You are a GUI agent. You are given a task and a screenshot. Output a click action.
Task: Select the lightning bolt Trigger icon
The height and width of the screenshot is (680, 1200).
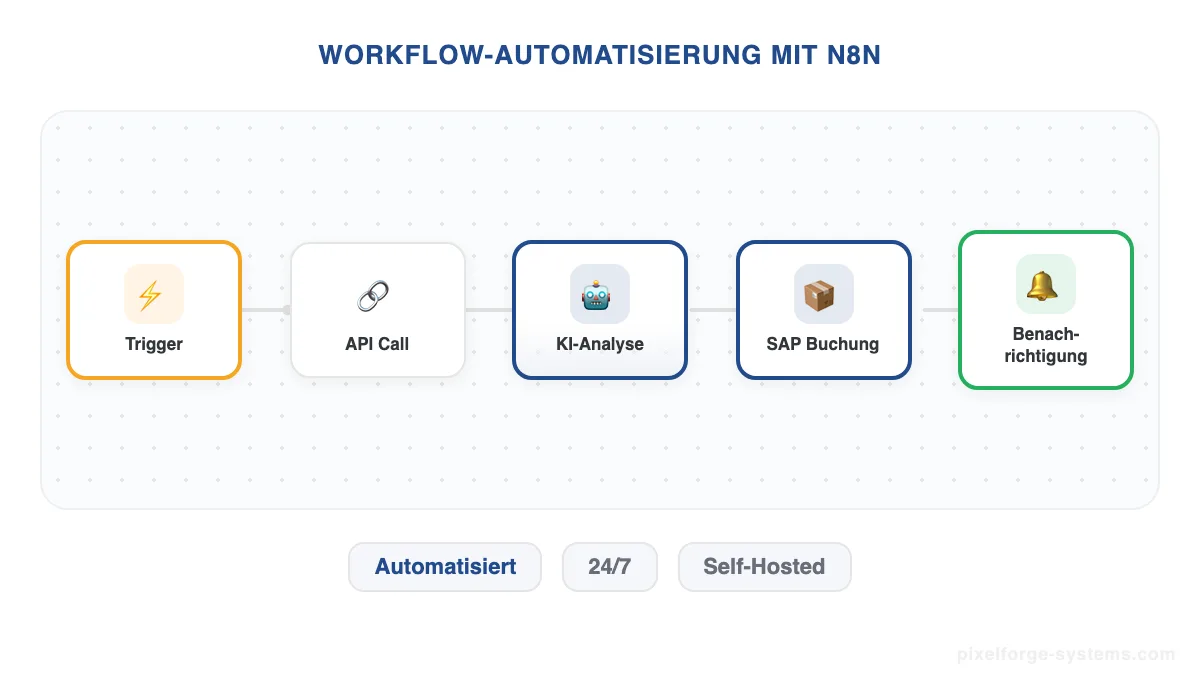coord(153,294)
